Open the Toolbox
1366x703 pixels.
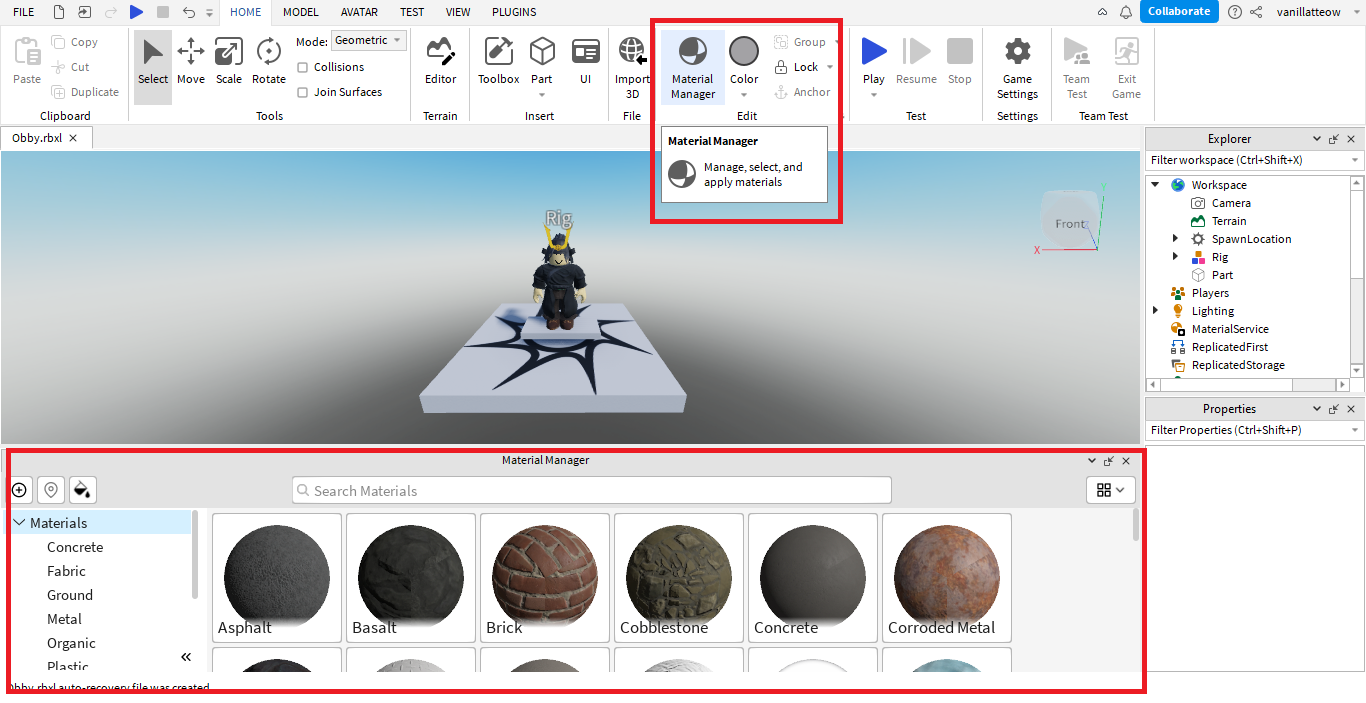(x=498, y=63)
